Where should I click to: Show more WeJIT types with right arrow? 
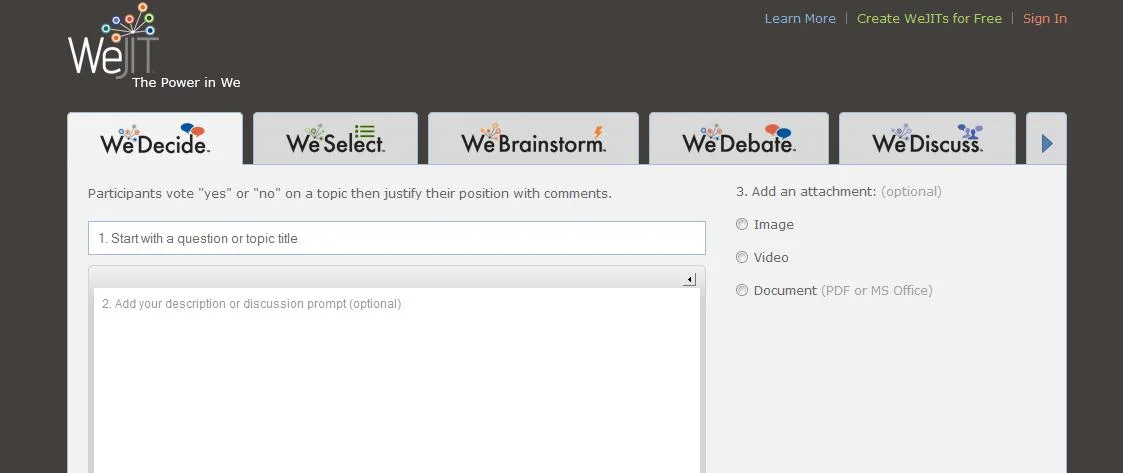(1047, 143)
